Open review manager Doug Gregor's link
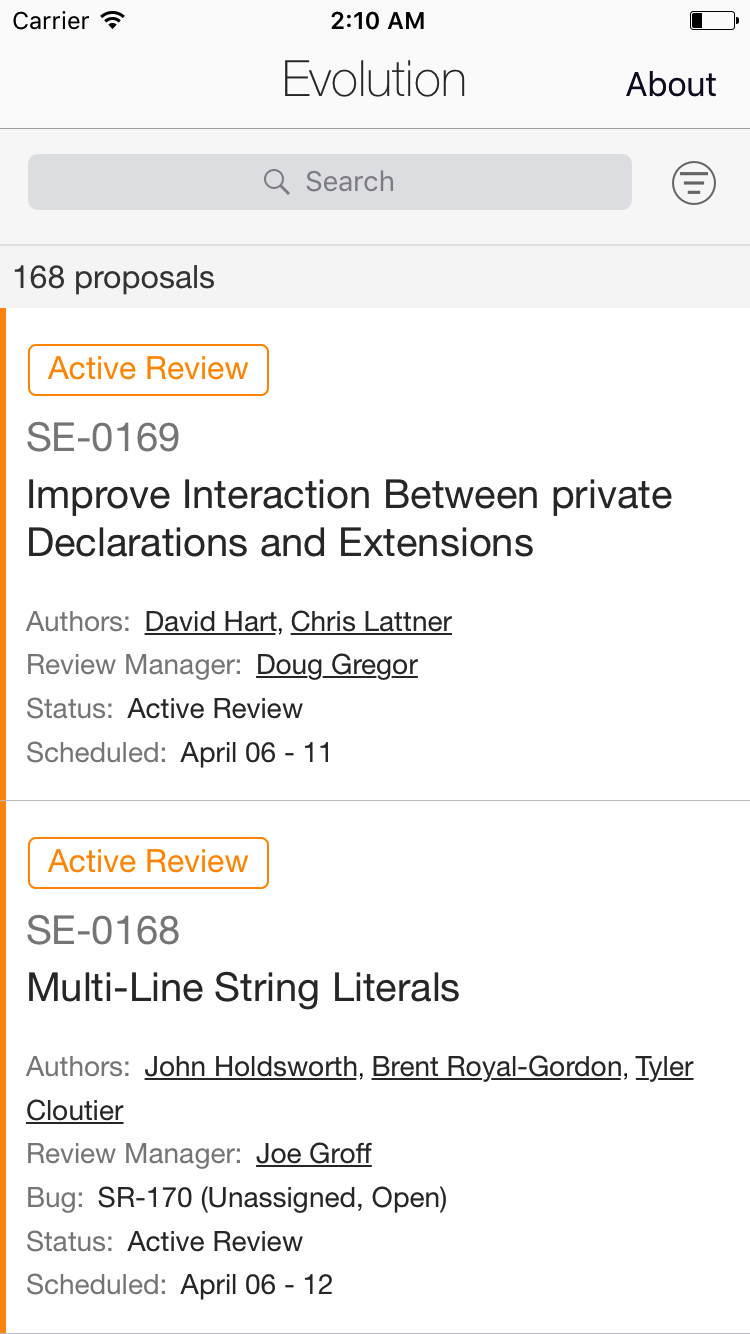 pyautogui.click(x=337, y=665)
